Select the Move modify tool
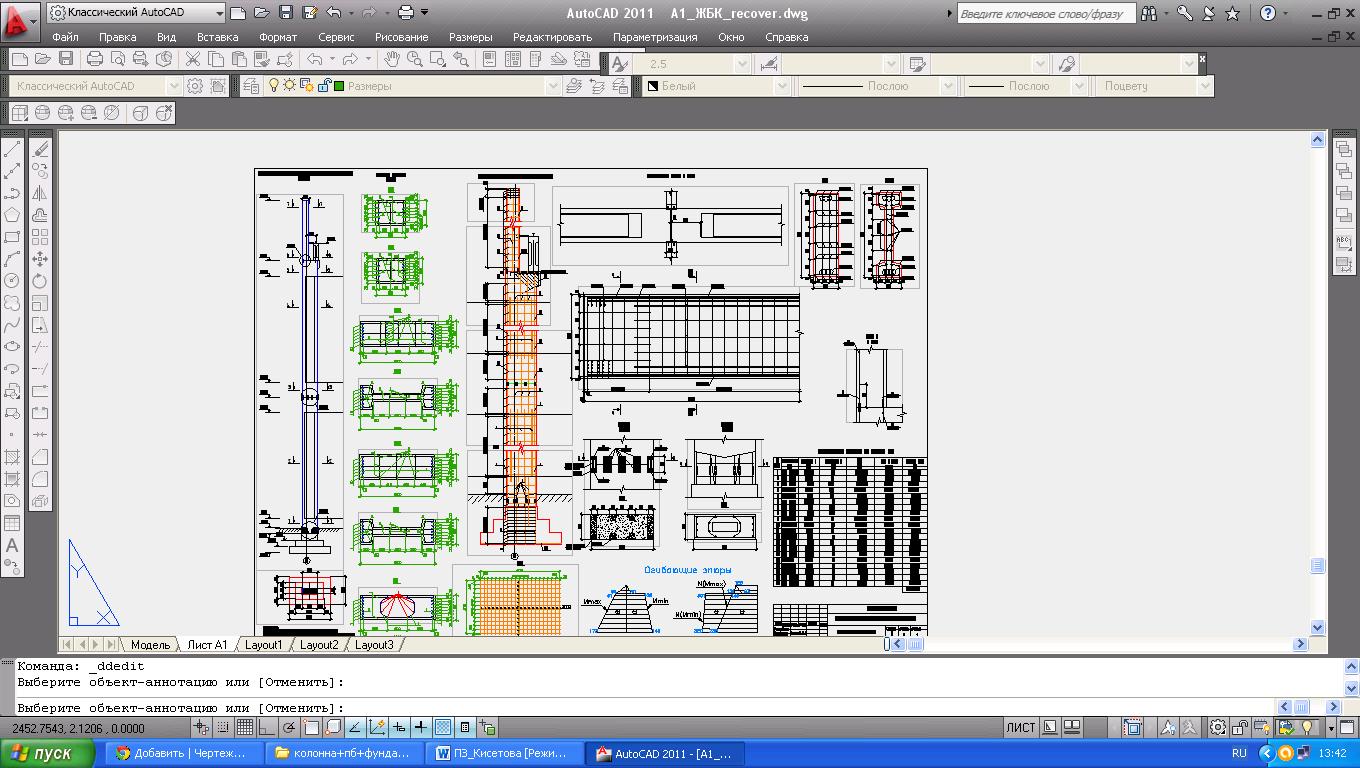The width and height of the screenshot is (1360, 768). click(40, 259)
